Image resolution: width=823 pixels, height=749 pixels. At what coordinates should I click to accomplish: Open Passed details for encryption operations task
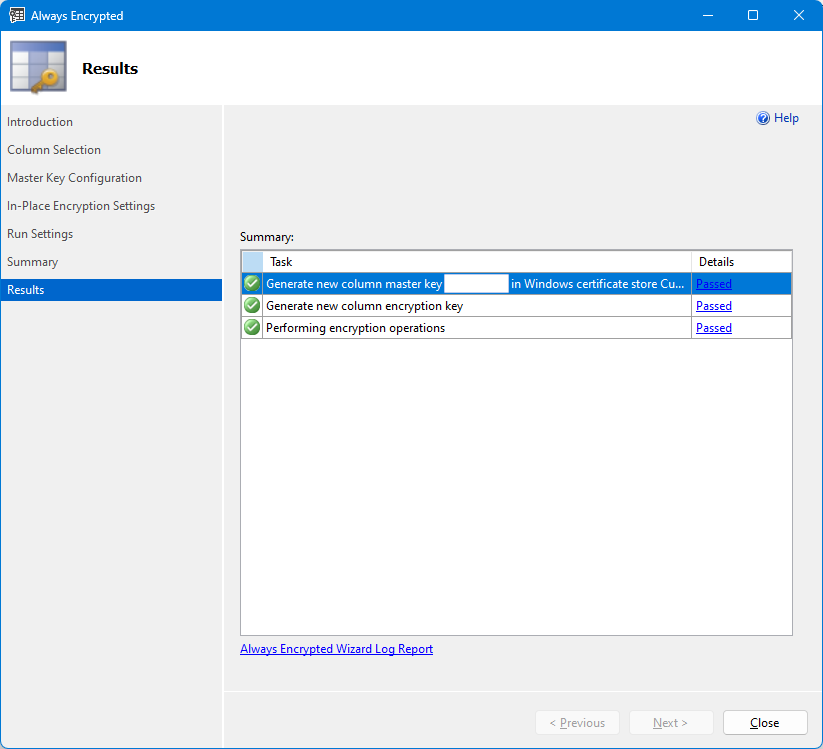pos(713,327)
